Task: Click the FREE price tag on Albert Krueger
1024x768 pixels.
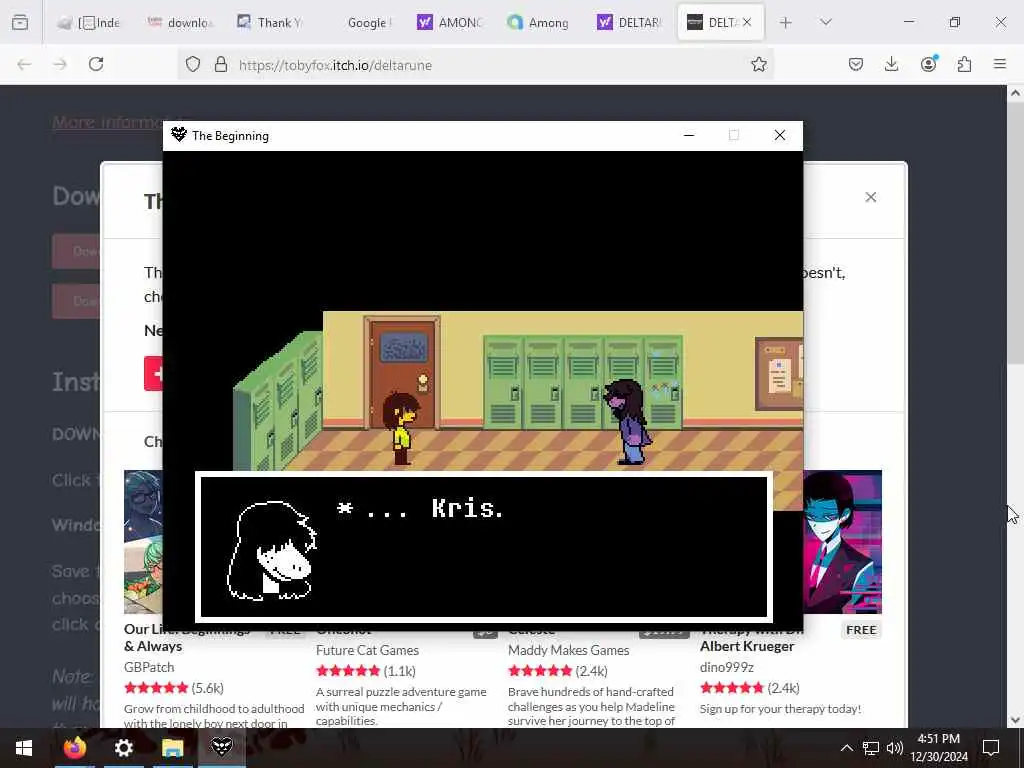Action: 861,630
